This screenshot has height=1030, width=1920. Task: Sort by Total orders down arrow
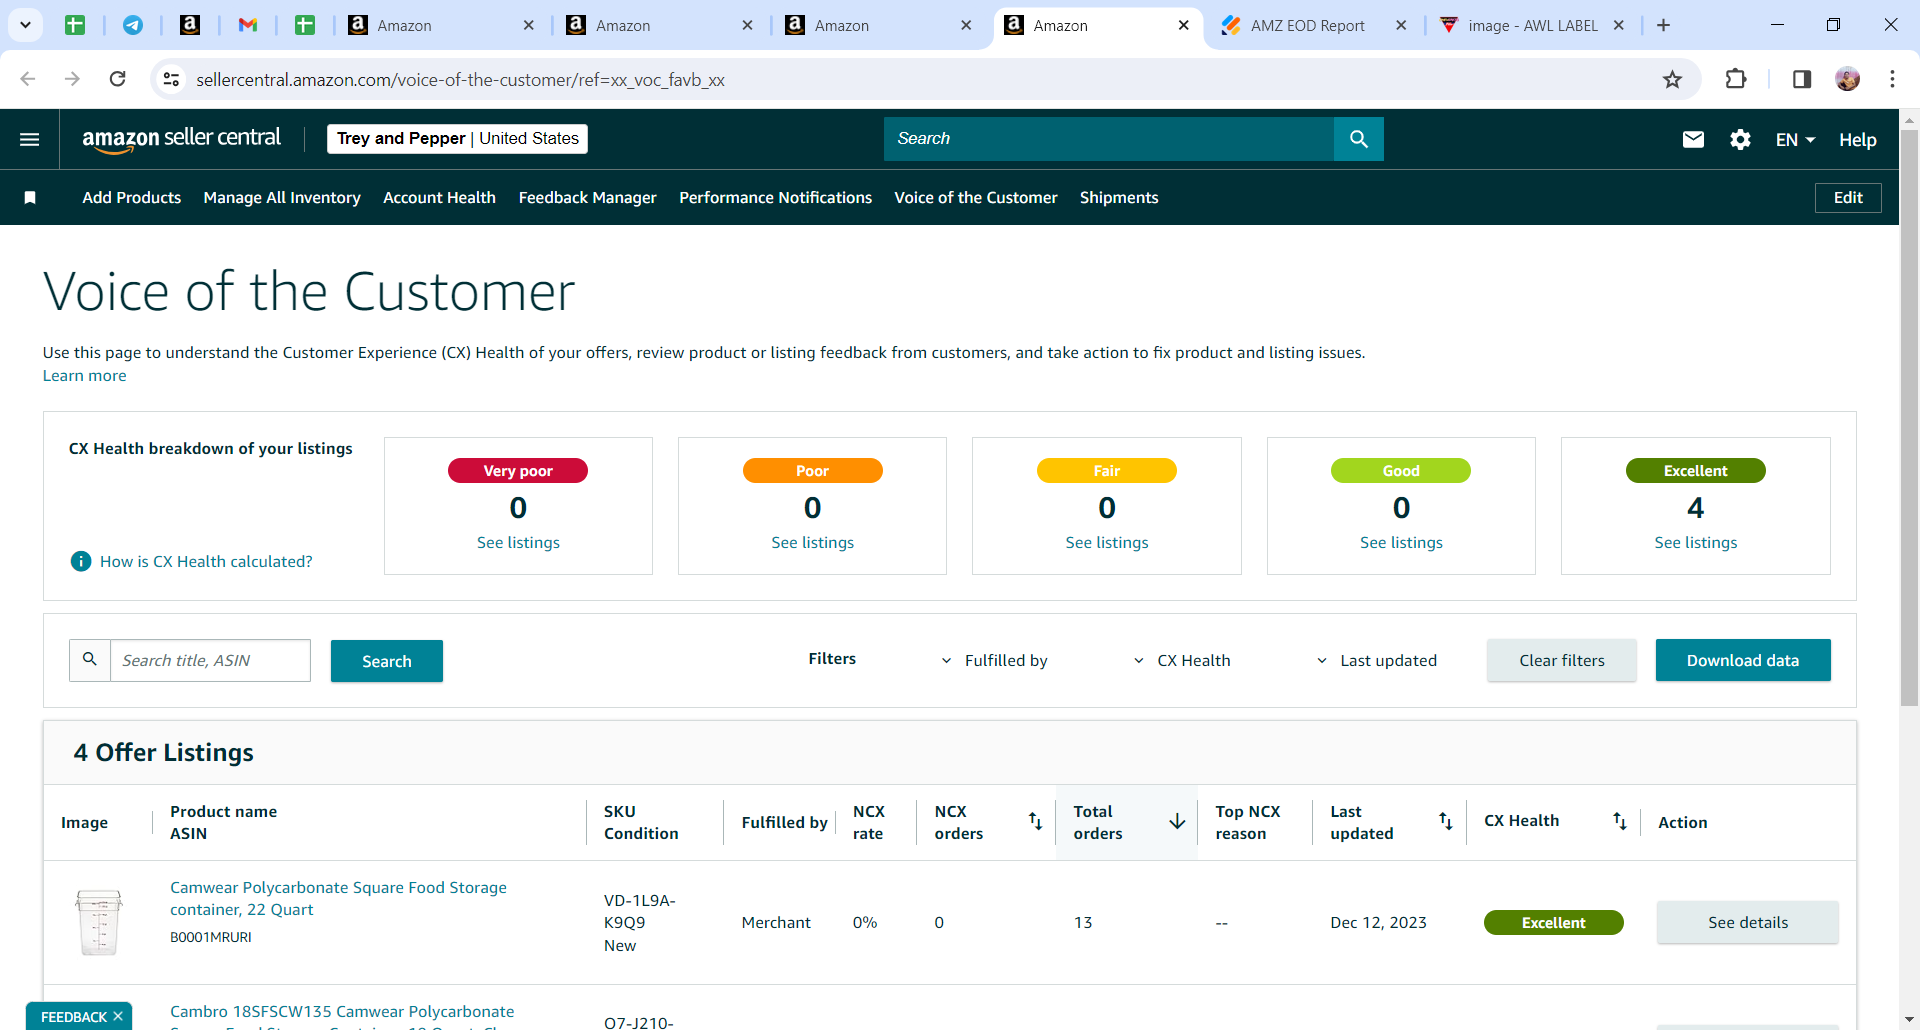[x=1177, y=821]
